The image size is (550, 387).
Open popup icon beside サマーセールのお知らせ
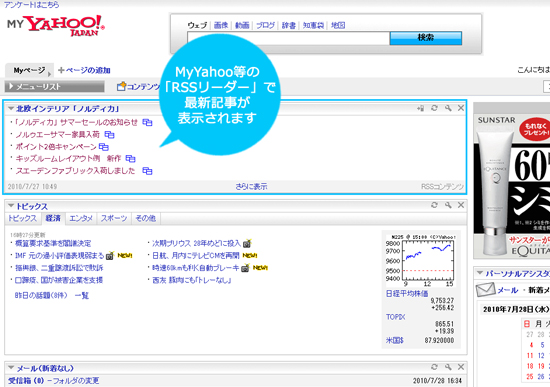tap(147, 122)
